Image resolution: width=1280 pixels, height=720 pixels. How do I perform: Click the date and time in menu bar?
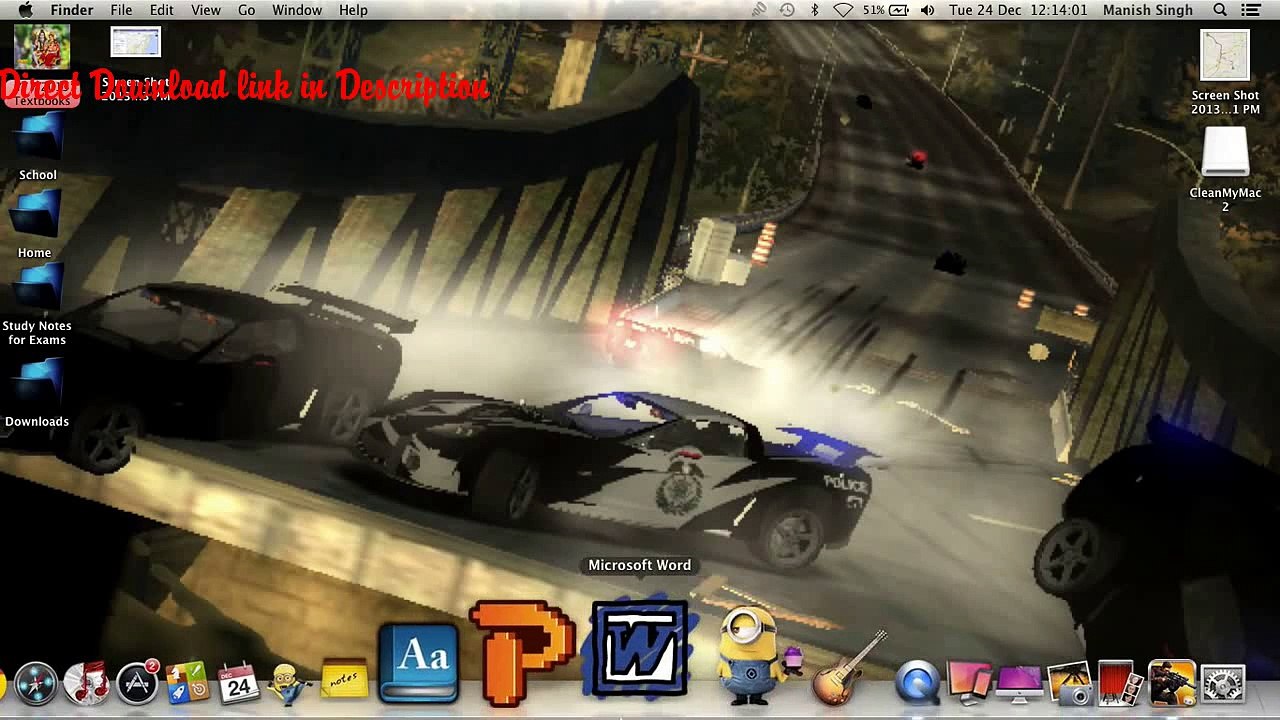1018,10
